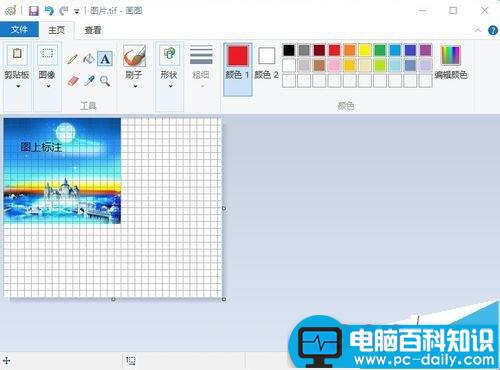Image resolution: width=500 pixels, height=370 pixels.
Task: Select the Pencil tool
Action: point(72,59)
